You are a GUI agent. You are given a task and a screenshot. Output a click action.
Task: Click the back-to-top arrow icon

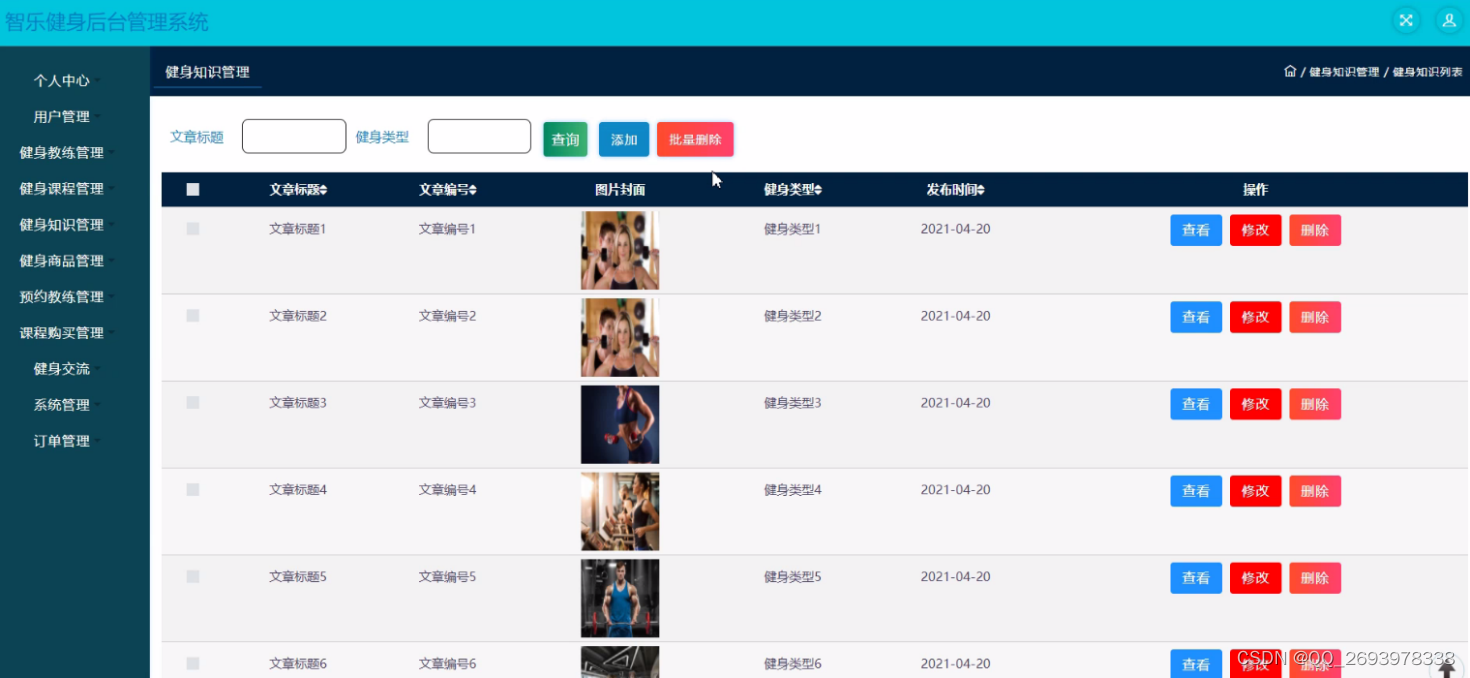[1447, 668]
